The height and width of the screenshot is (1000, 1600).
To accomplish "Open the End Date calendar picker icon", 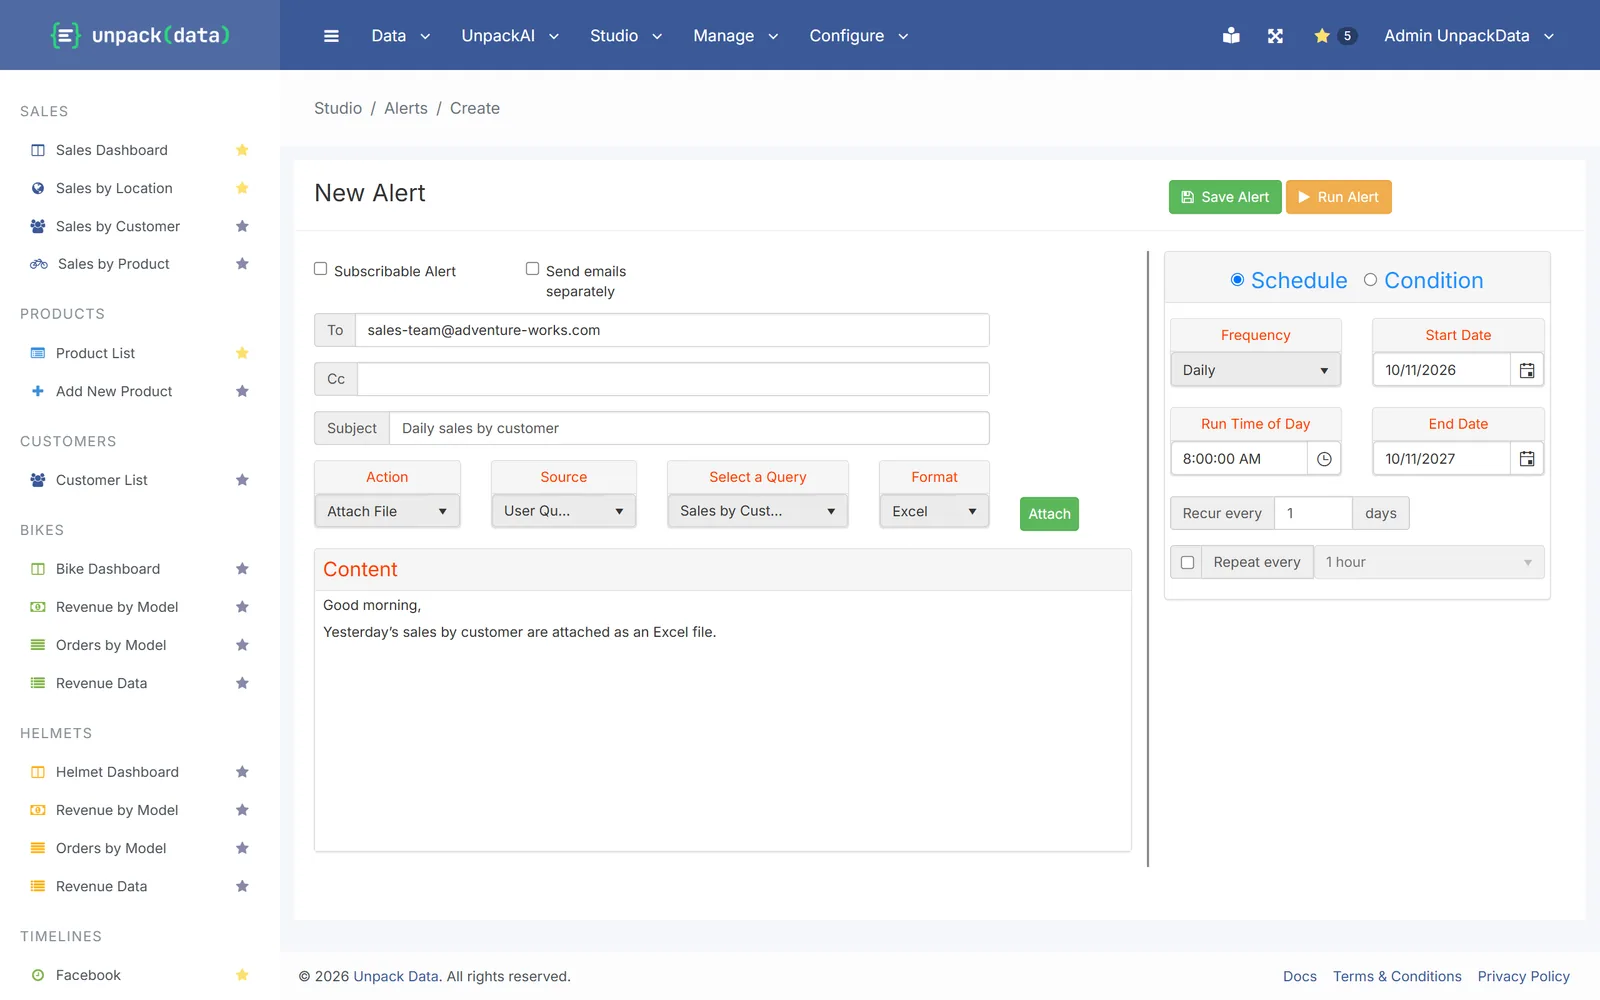I will 1527,459.
